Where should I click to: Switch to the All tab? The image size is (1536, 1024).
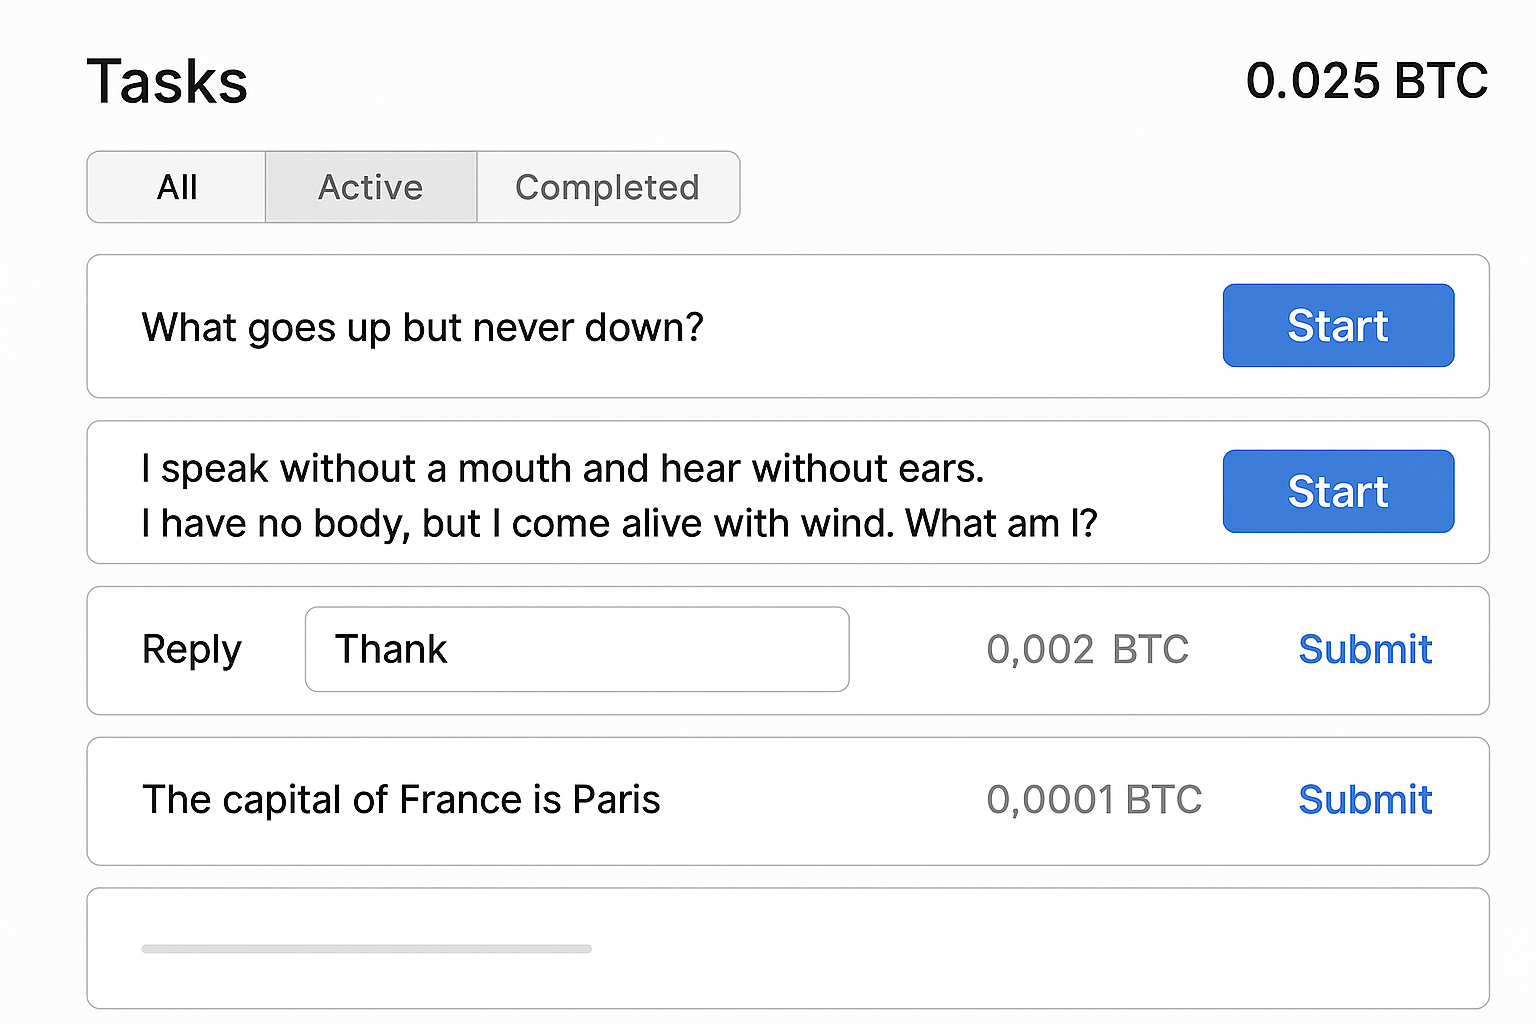coord(177,187)
